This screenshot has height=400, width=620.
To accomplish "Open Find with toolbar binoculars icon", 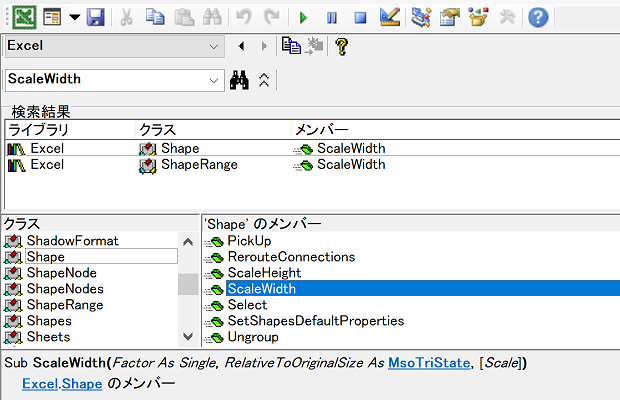I will coord(212,17).
